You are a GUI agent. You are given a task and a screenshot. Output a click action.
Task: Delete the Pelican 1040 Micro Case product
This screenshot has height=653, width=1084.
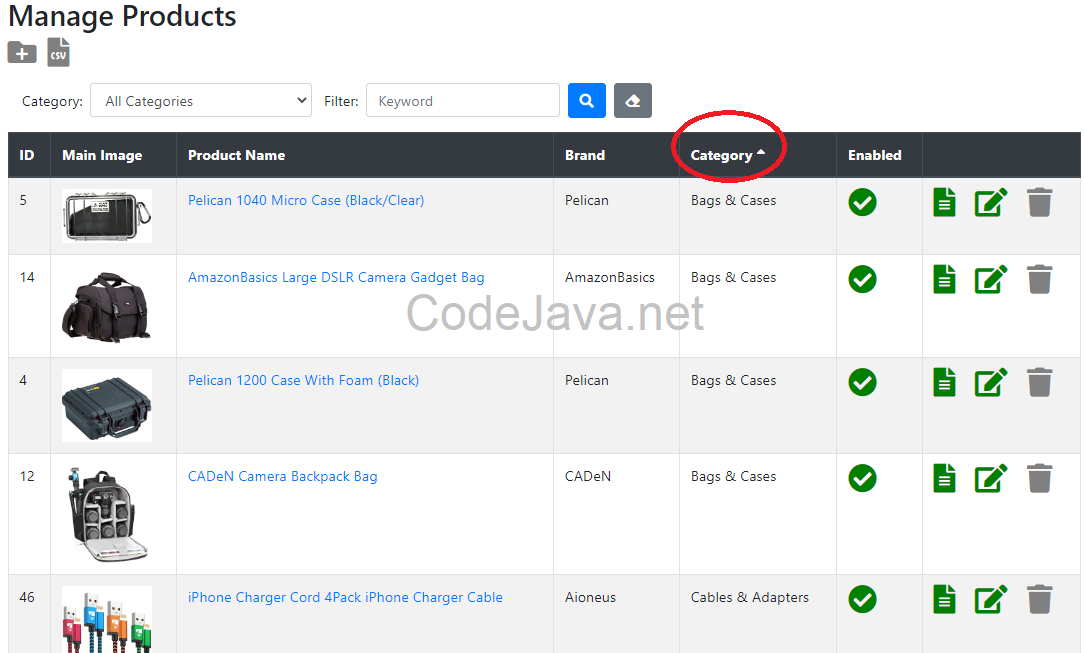pyautogui.click(x=1039, y=202)
